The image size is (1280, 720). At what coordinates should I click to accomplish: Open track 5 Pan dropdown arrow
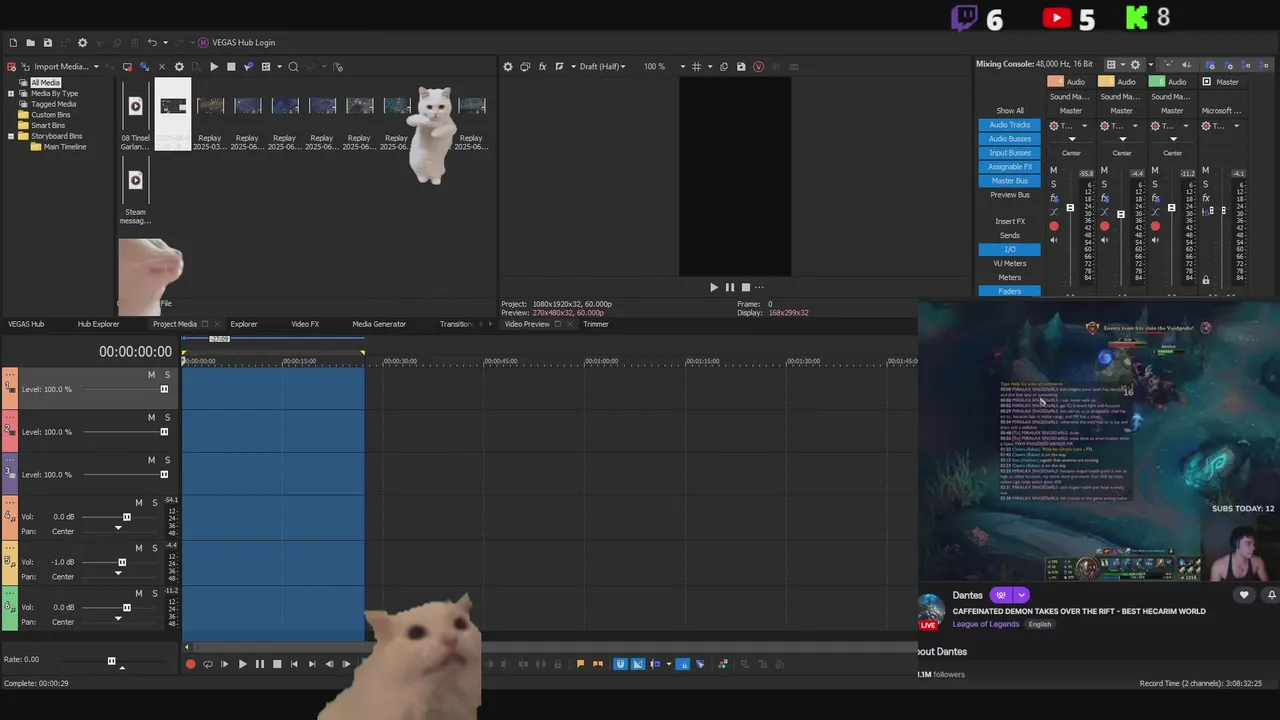[118, 573]
